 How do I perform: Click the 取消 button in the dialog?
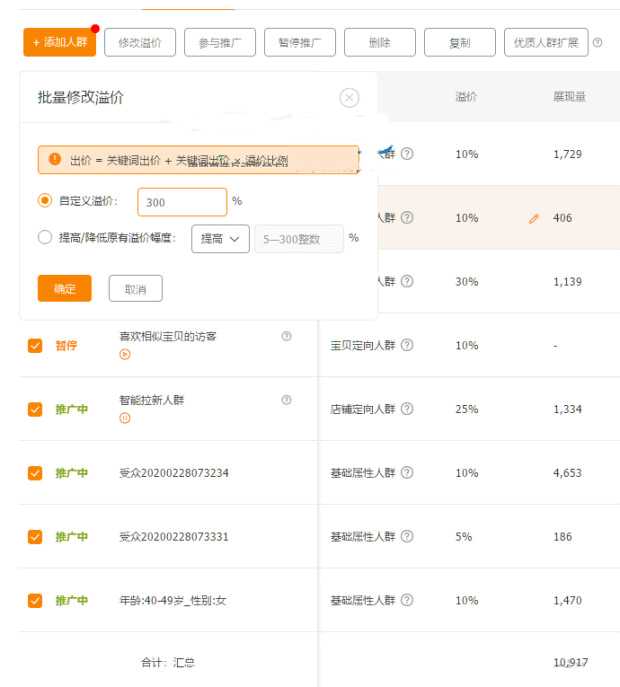click(x=135, y=289)
